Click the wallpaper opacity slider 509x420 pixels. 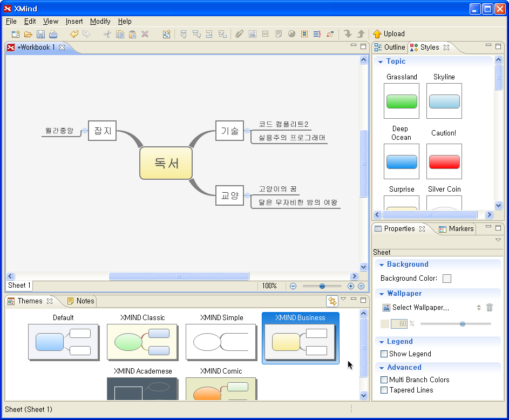pos(462,324)
